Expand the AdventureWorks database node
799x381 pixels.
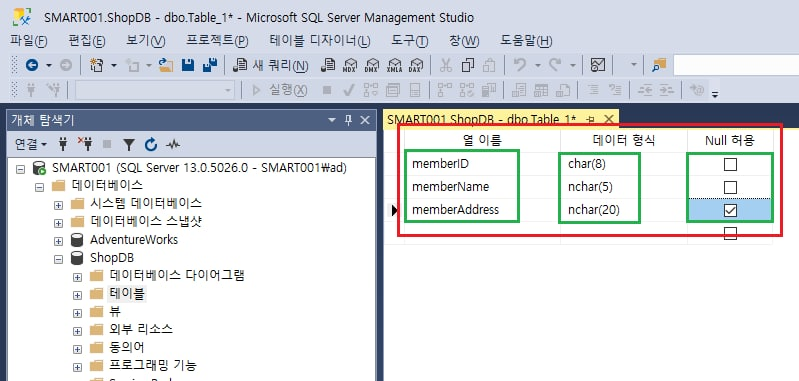click(58, 241)
